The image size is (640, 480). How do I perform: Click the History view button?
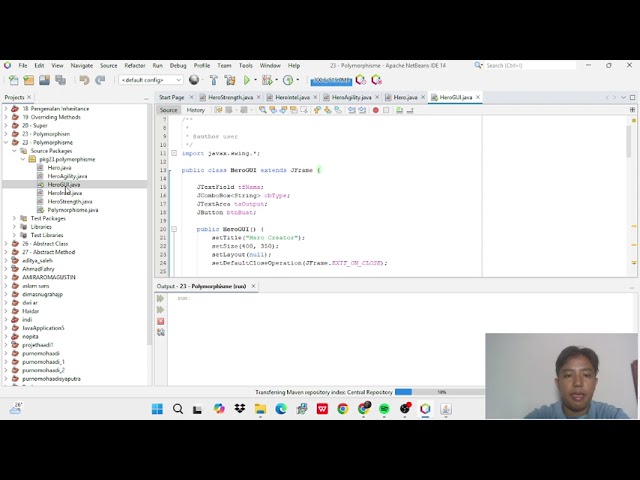point(196,110)
